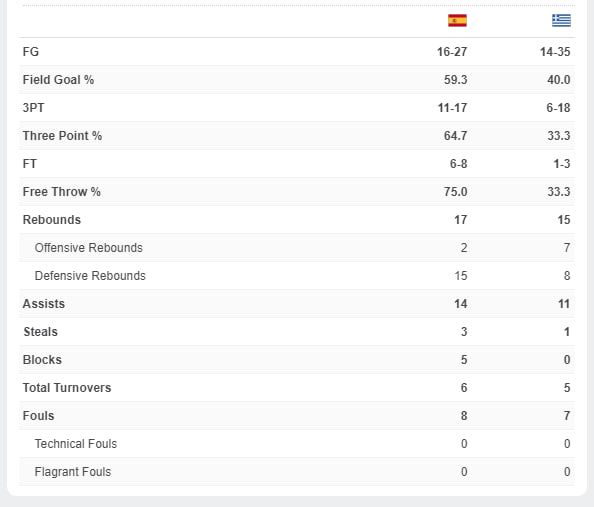This screenshot has width=594, height=507.
Task: Click Spain's Blocks value of 5
Action: click(x=464, y=360)
